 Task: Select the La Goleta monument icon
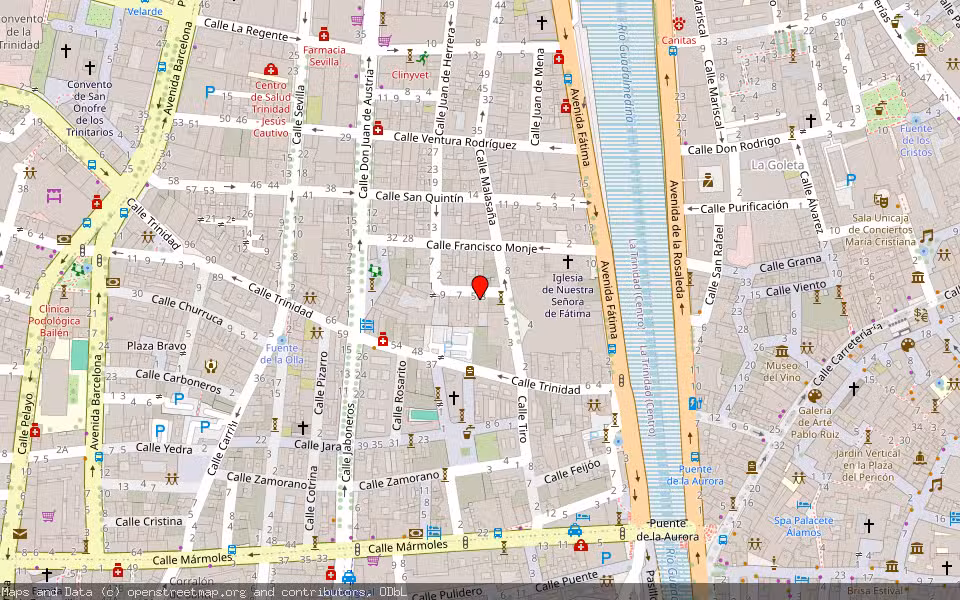coord(708,180)
